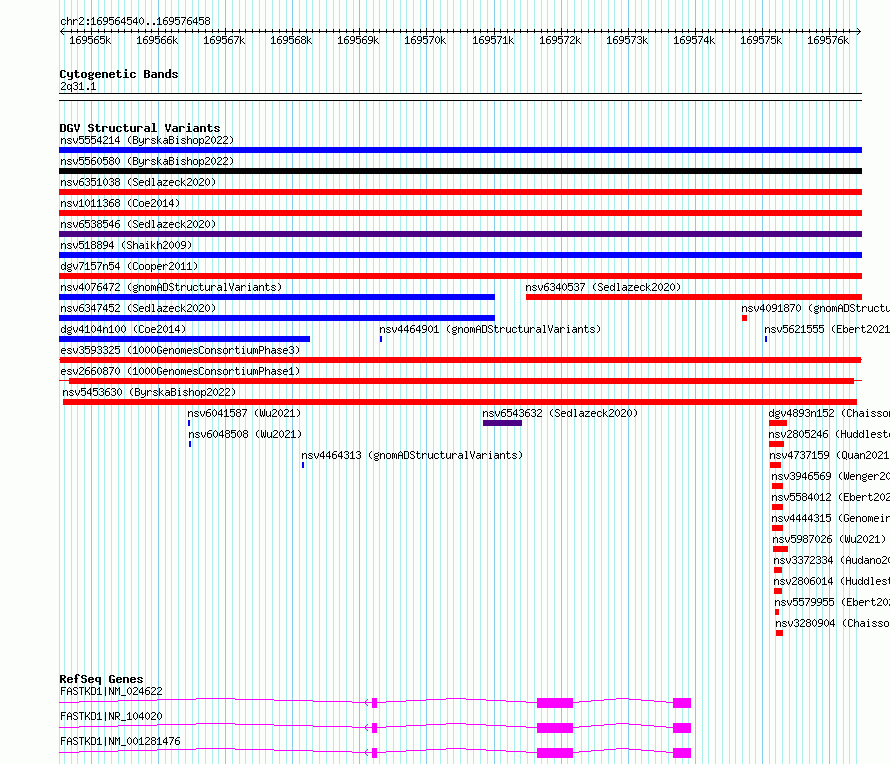890x764 pixels.
Task: Select the small red mark of nsv4091870
Action: [x=744, y=318]
